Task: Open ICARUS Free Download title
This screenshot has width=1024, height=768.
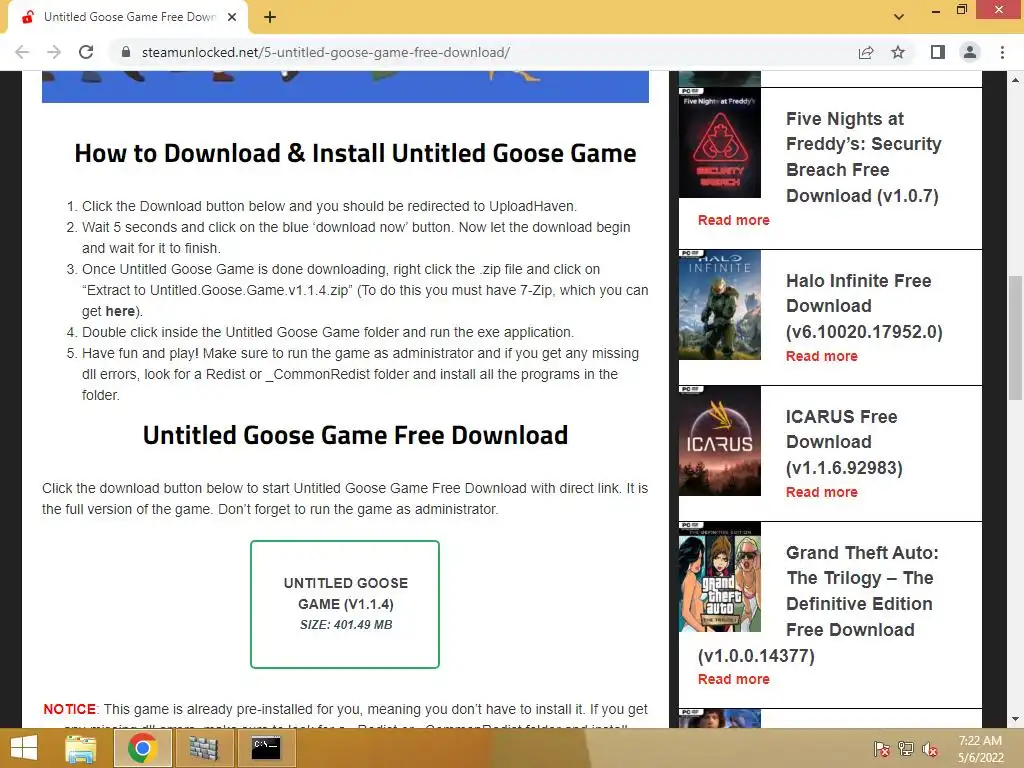Action: [x=844, y=441]
